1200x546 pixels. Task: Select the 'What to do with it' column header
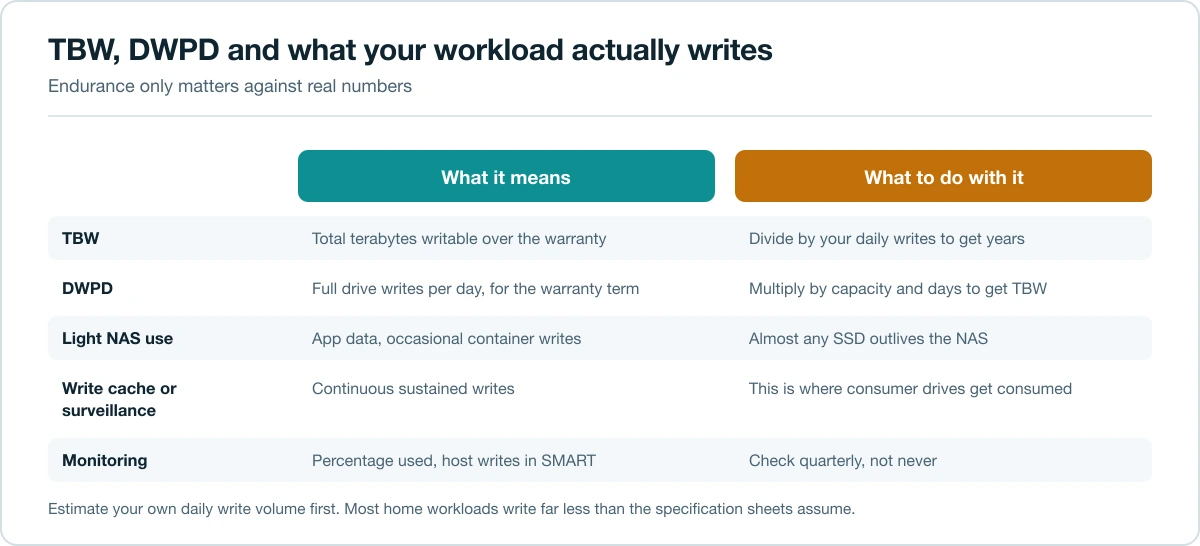[943, 177]
